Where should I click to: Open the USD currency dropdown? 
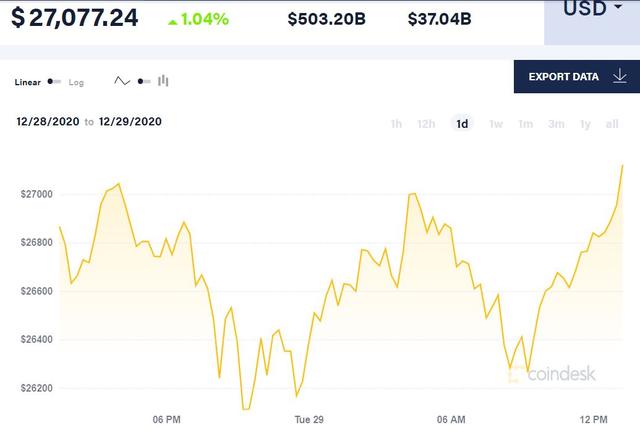[592, 12]
